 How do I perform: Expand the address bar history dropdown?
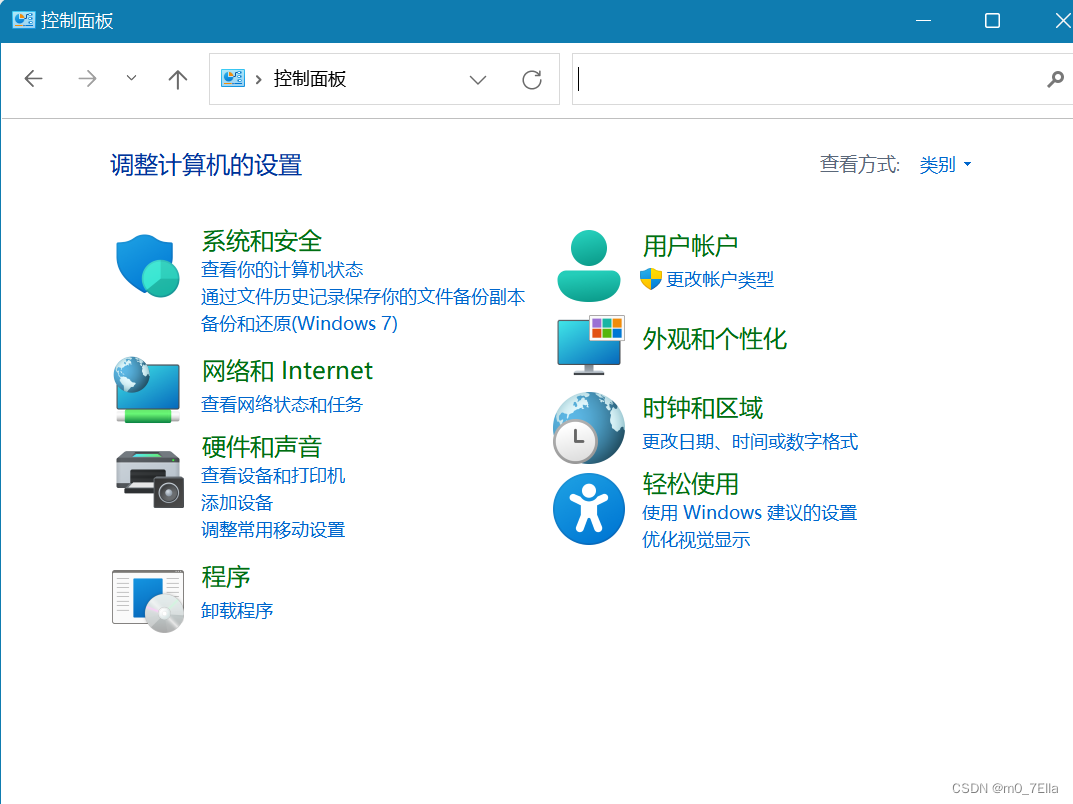click(x=478, y=79)
